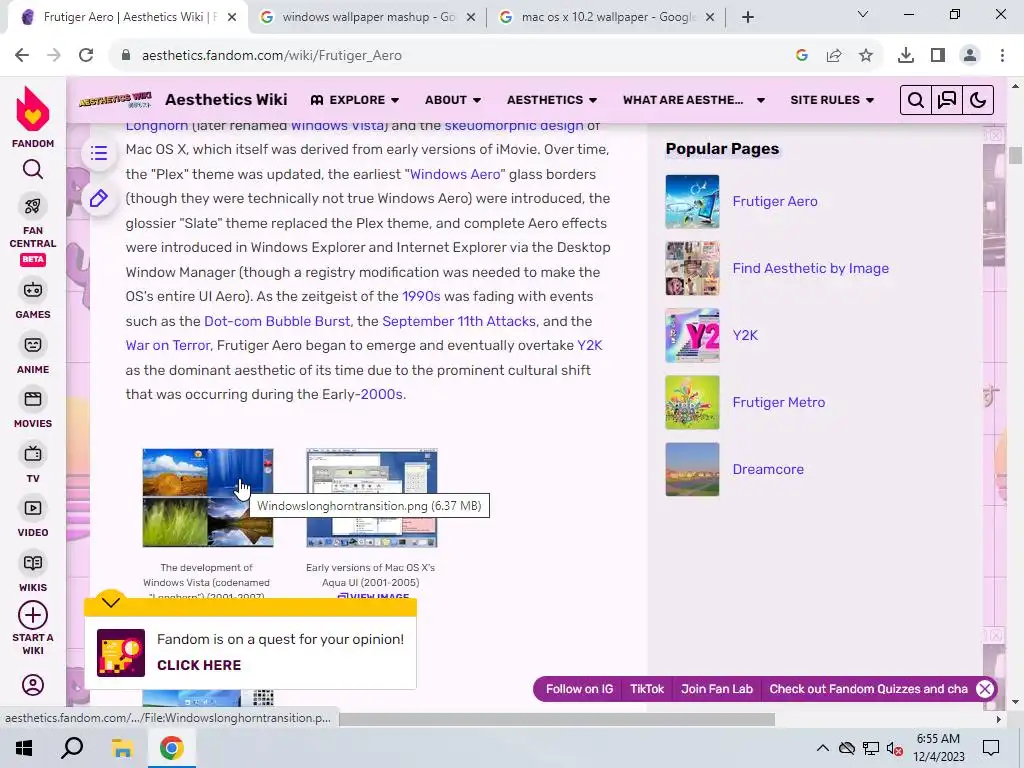The width and height of the screenshot is (1024, 768).
Task: Open the table of contents list icon
Action: [x=99, y=153]
